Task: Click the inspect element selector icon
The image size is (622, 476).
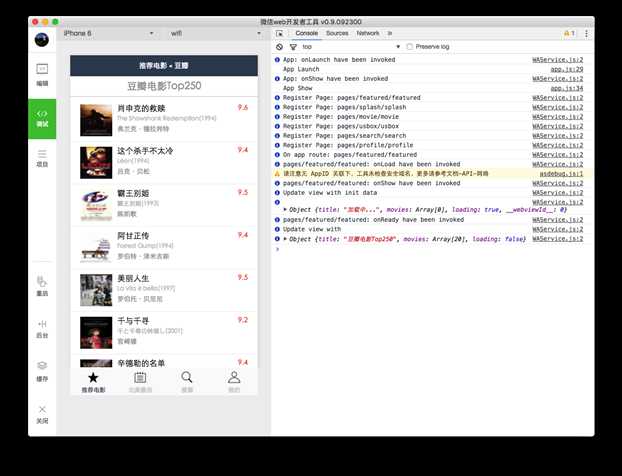Action: (279, 34)
